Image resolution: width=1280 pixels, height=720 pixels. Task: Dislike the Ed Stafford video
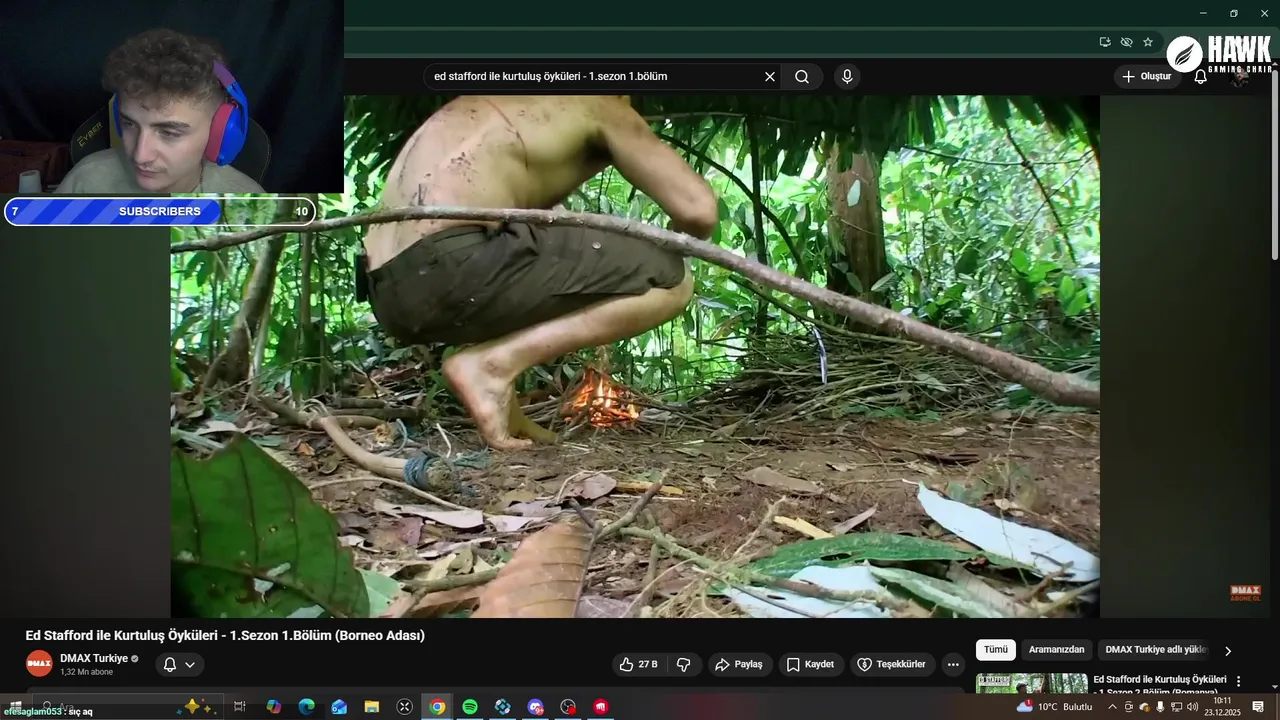coord(684,664)
